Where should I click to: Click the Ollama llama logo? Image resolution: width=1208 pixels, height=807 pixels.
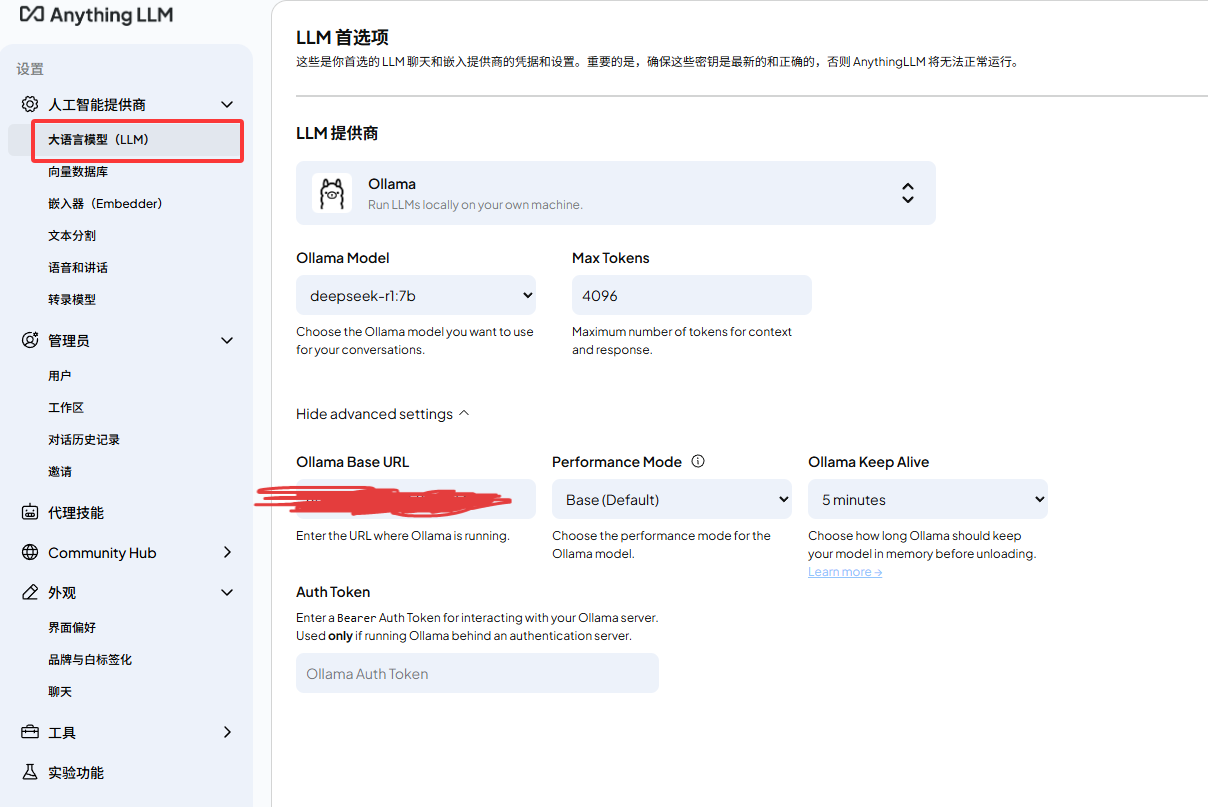332,193
